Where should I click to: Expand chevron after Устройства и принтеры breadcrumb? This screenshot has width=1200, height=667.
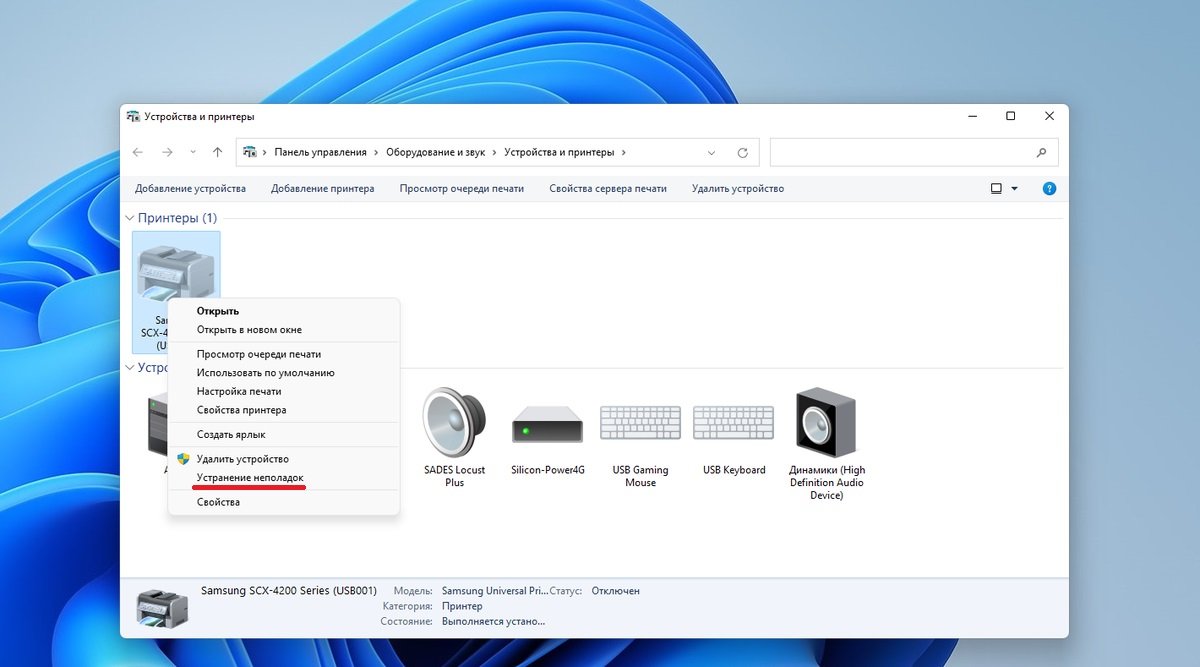pos(624,152)
